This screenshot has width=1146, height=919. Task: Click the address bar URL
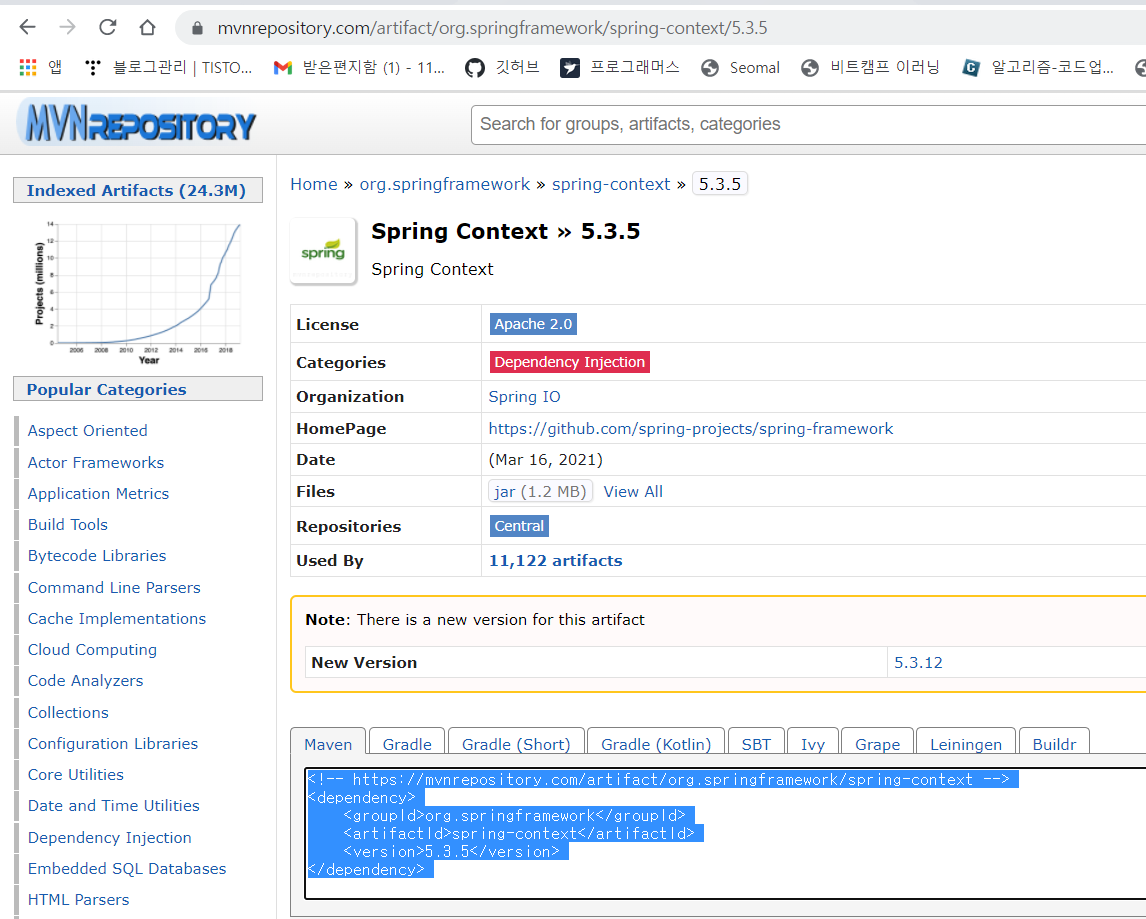(x=492, y=28)
